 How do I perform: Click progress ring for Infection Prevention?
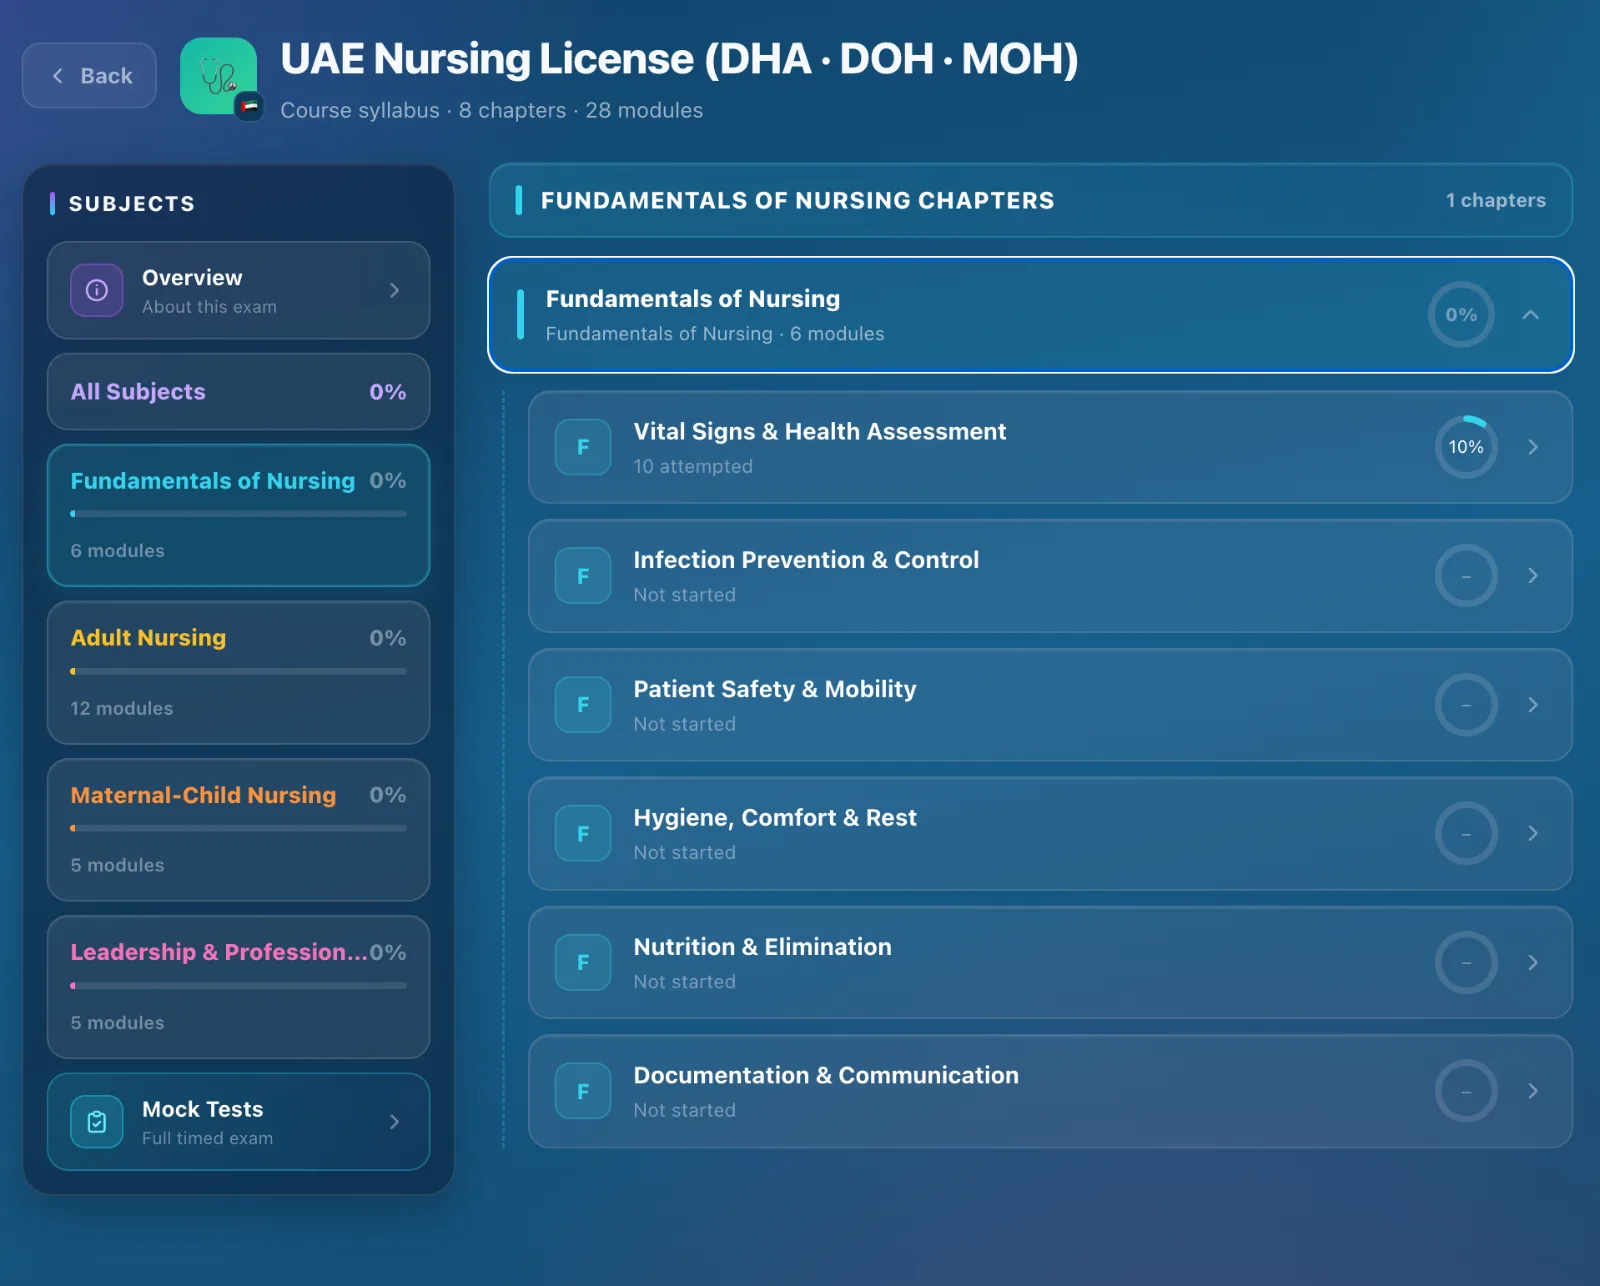pyautogui.click(x=1466, y=576)
